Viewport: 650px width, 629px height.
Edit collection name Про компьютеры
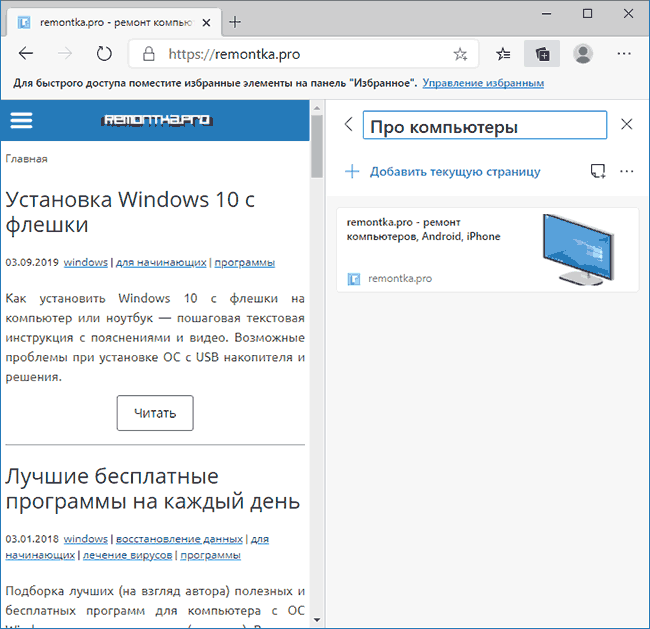485,125
